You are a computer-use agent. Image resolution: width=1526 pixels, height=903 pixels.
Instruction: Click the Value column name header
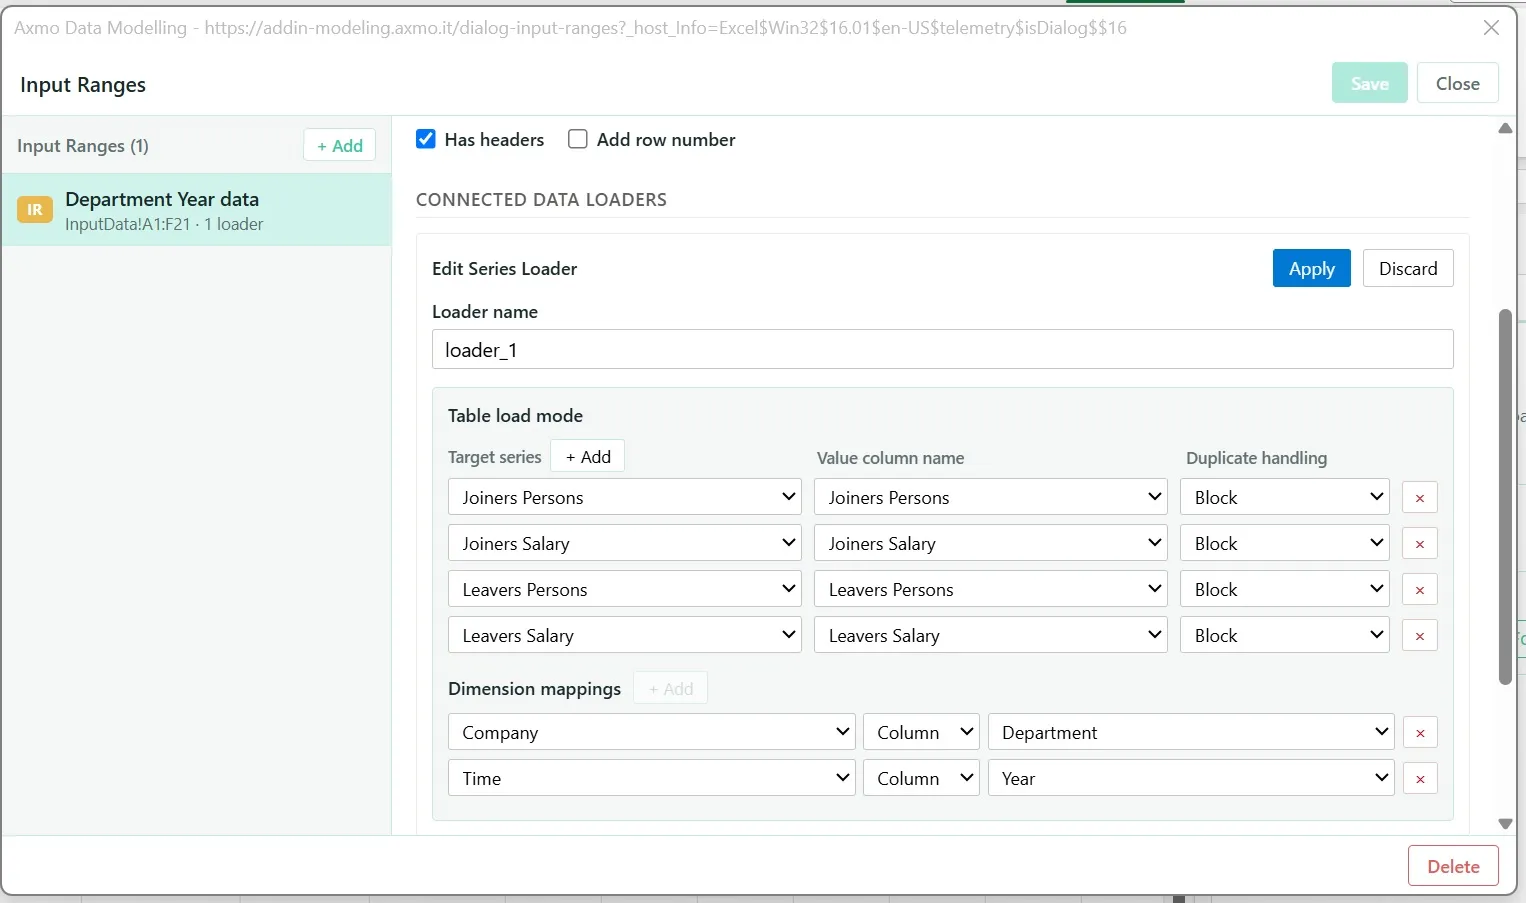[890, 457]
